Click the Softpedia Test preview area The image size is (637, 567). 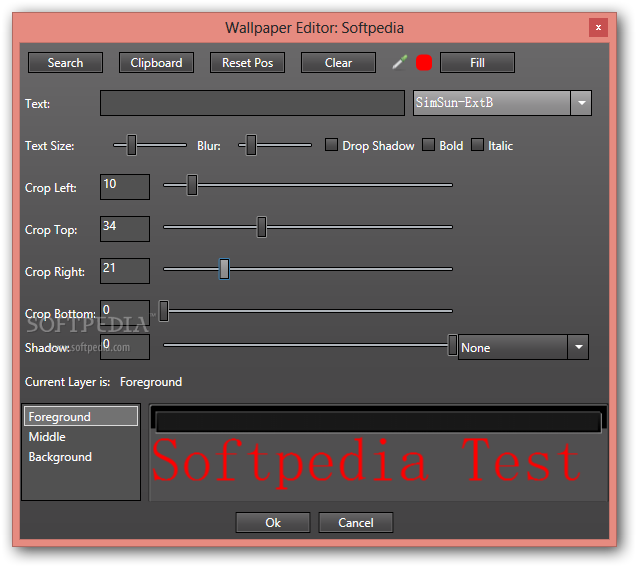click(378, 453)
